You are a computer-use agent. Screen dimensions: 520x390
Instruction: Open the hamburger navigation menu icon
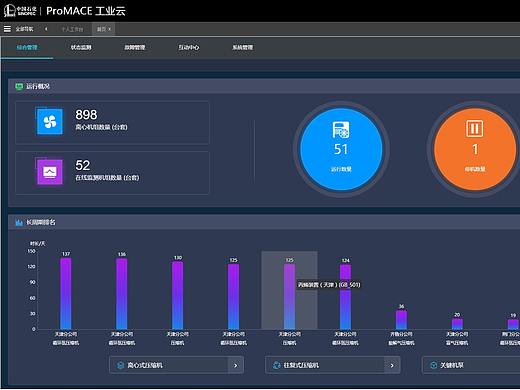coord(7,29)
